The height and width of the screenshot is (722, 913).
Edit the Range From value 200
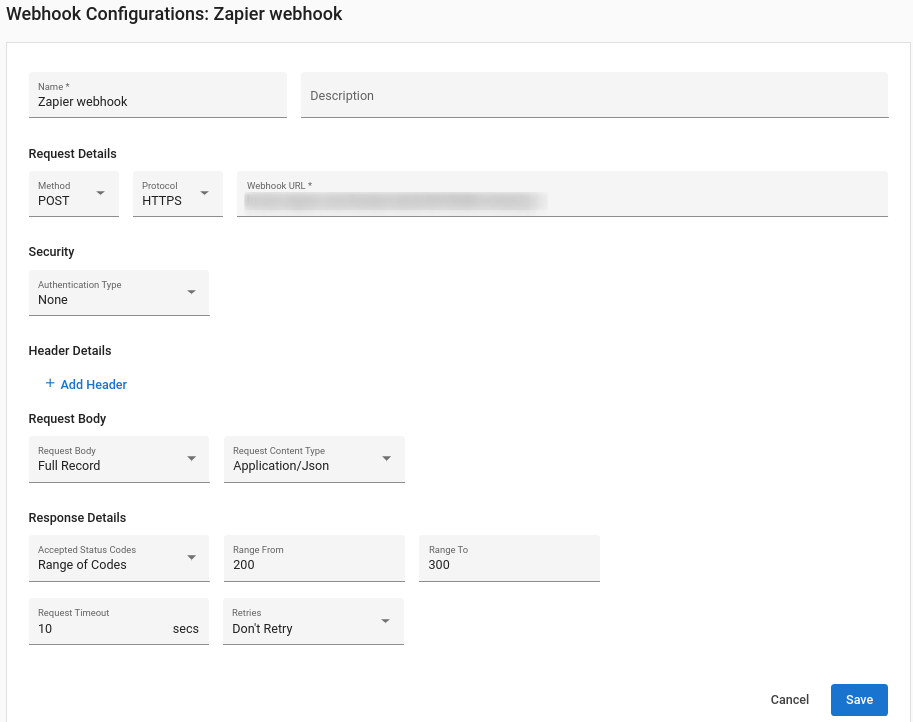314,558
